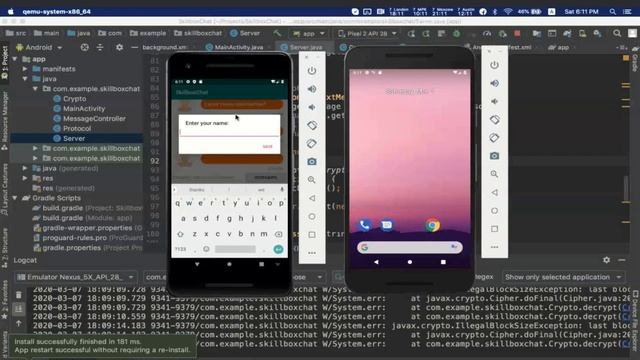Viewport: 640px width, 360px height.
Task: Open the Phone app on right emulator
Action: pos(364,225)
